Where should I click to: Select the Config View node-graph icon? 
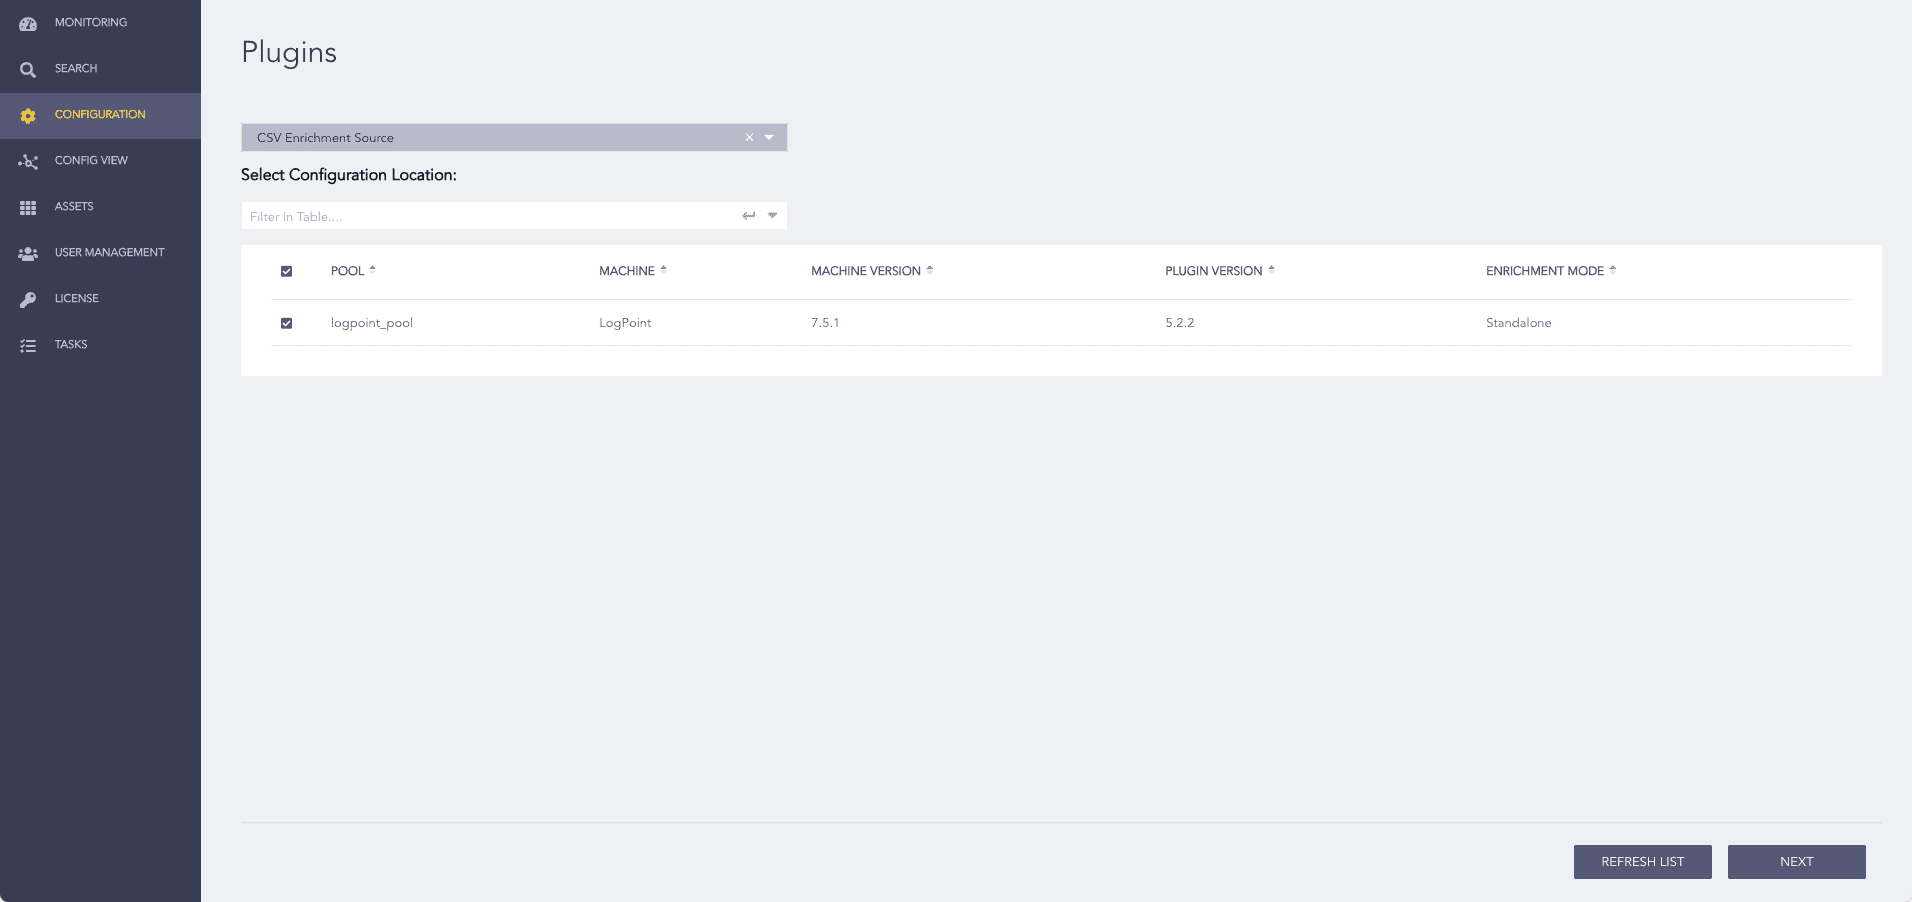click(28, 160)
